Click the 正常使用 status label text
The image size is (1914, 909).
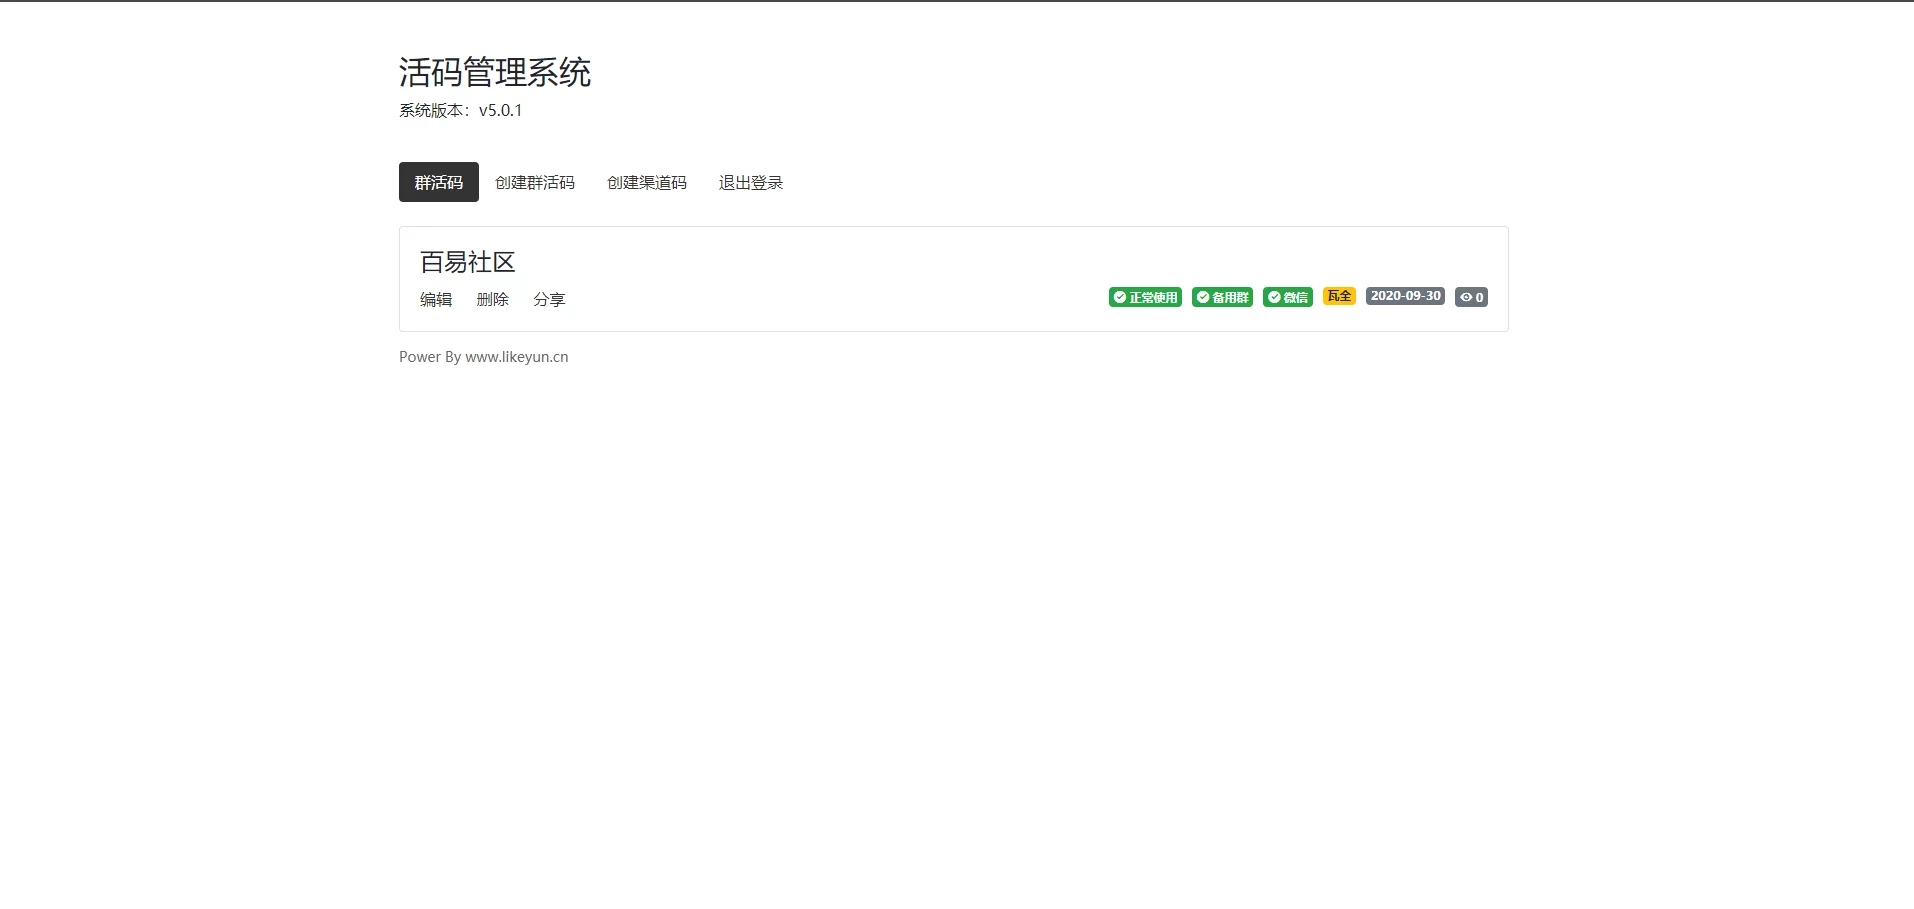coord(1153,297)
